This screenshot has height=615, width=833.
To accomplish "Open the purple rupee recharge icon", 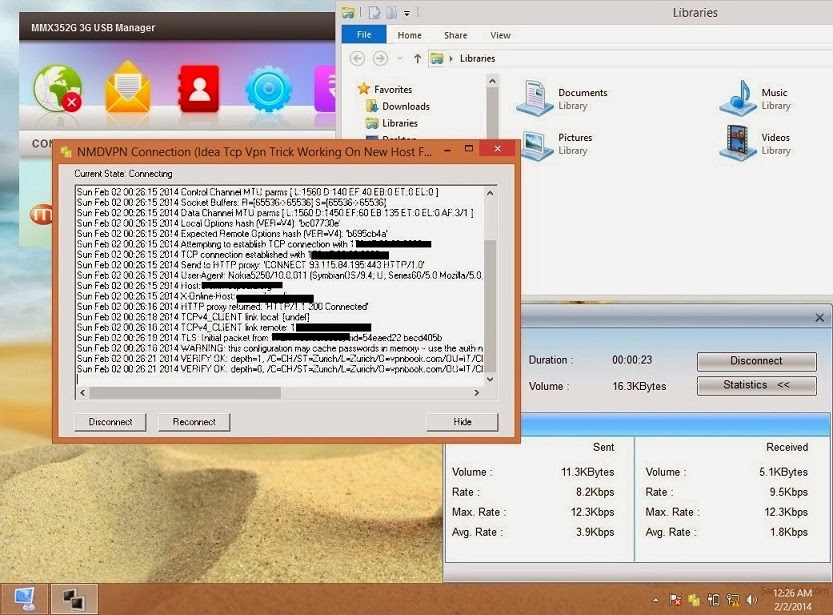I will (325, 89).
